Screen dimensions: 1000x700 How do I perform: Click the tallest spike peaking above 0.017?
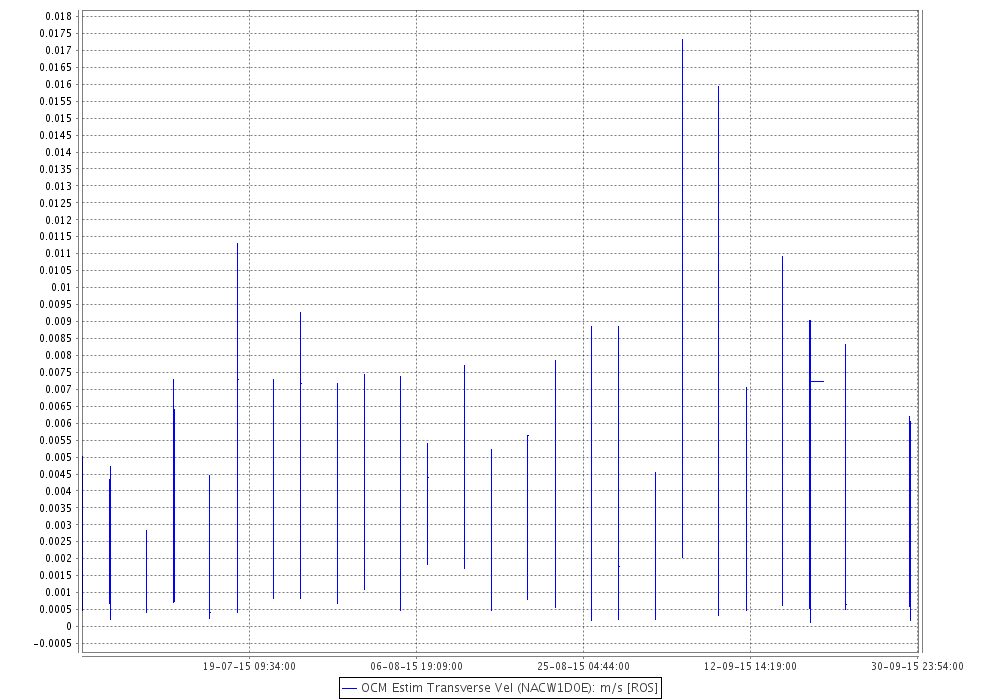coord(682,298)
